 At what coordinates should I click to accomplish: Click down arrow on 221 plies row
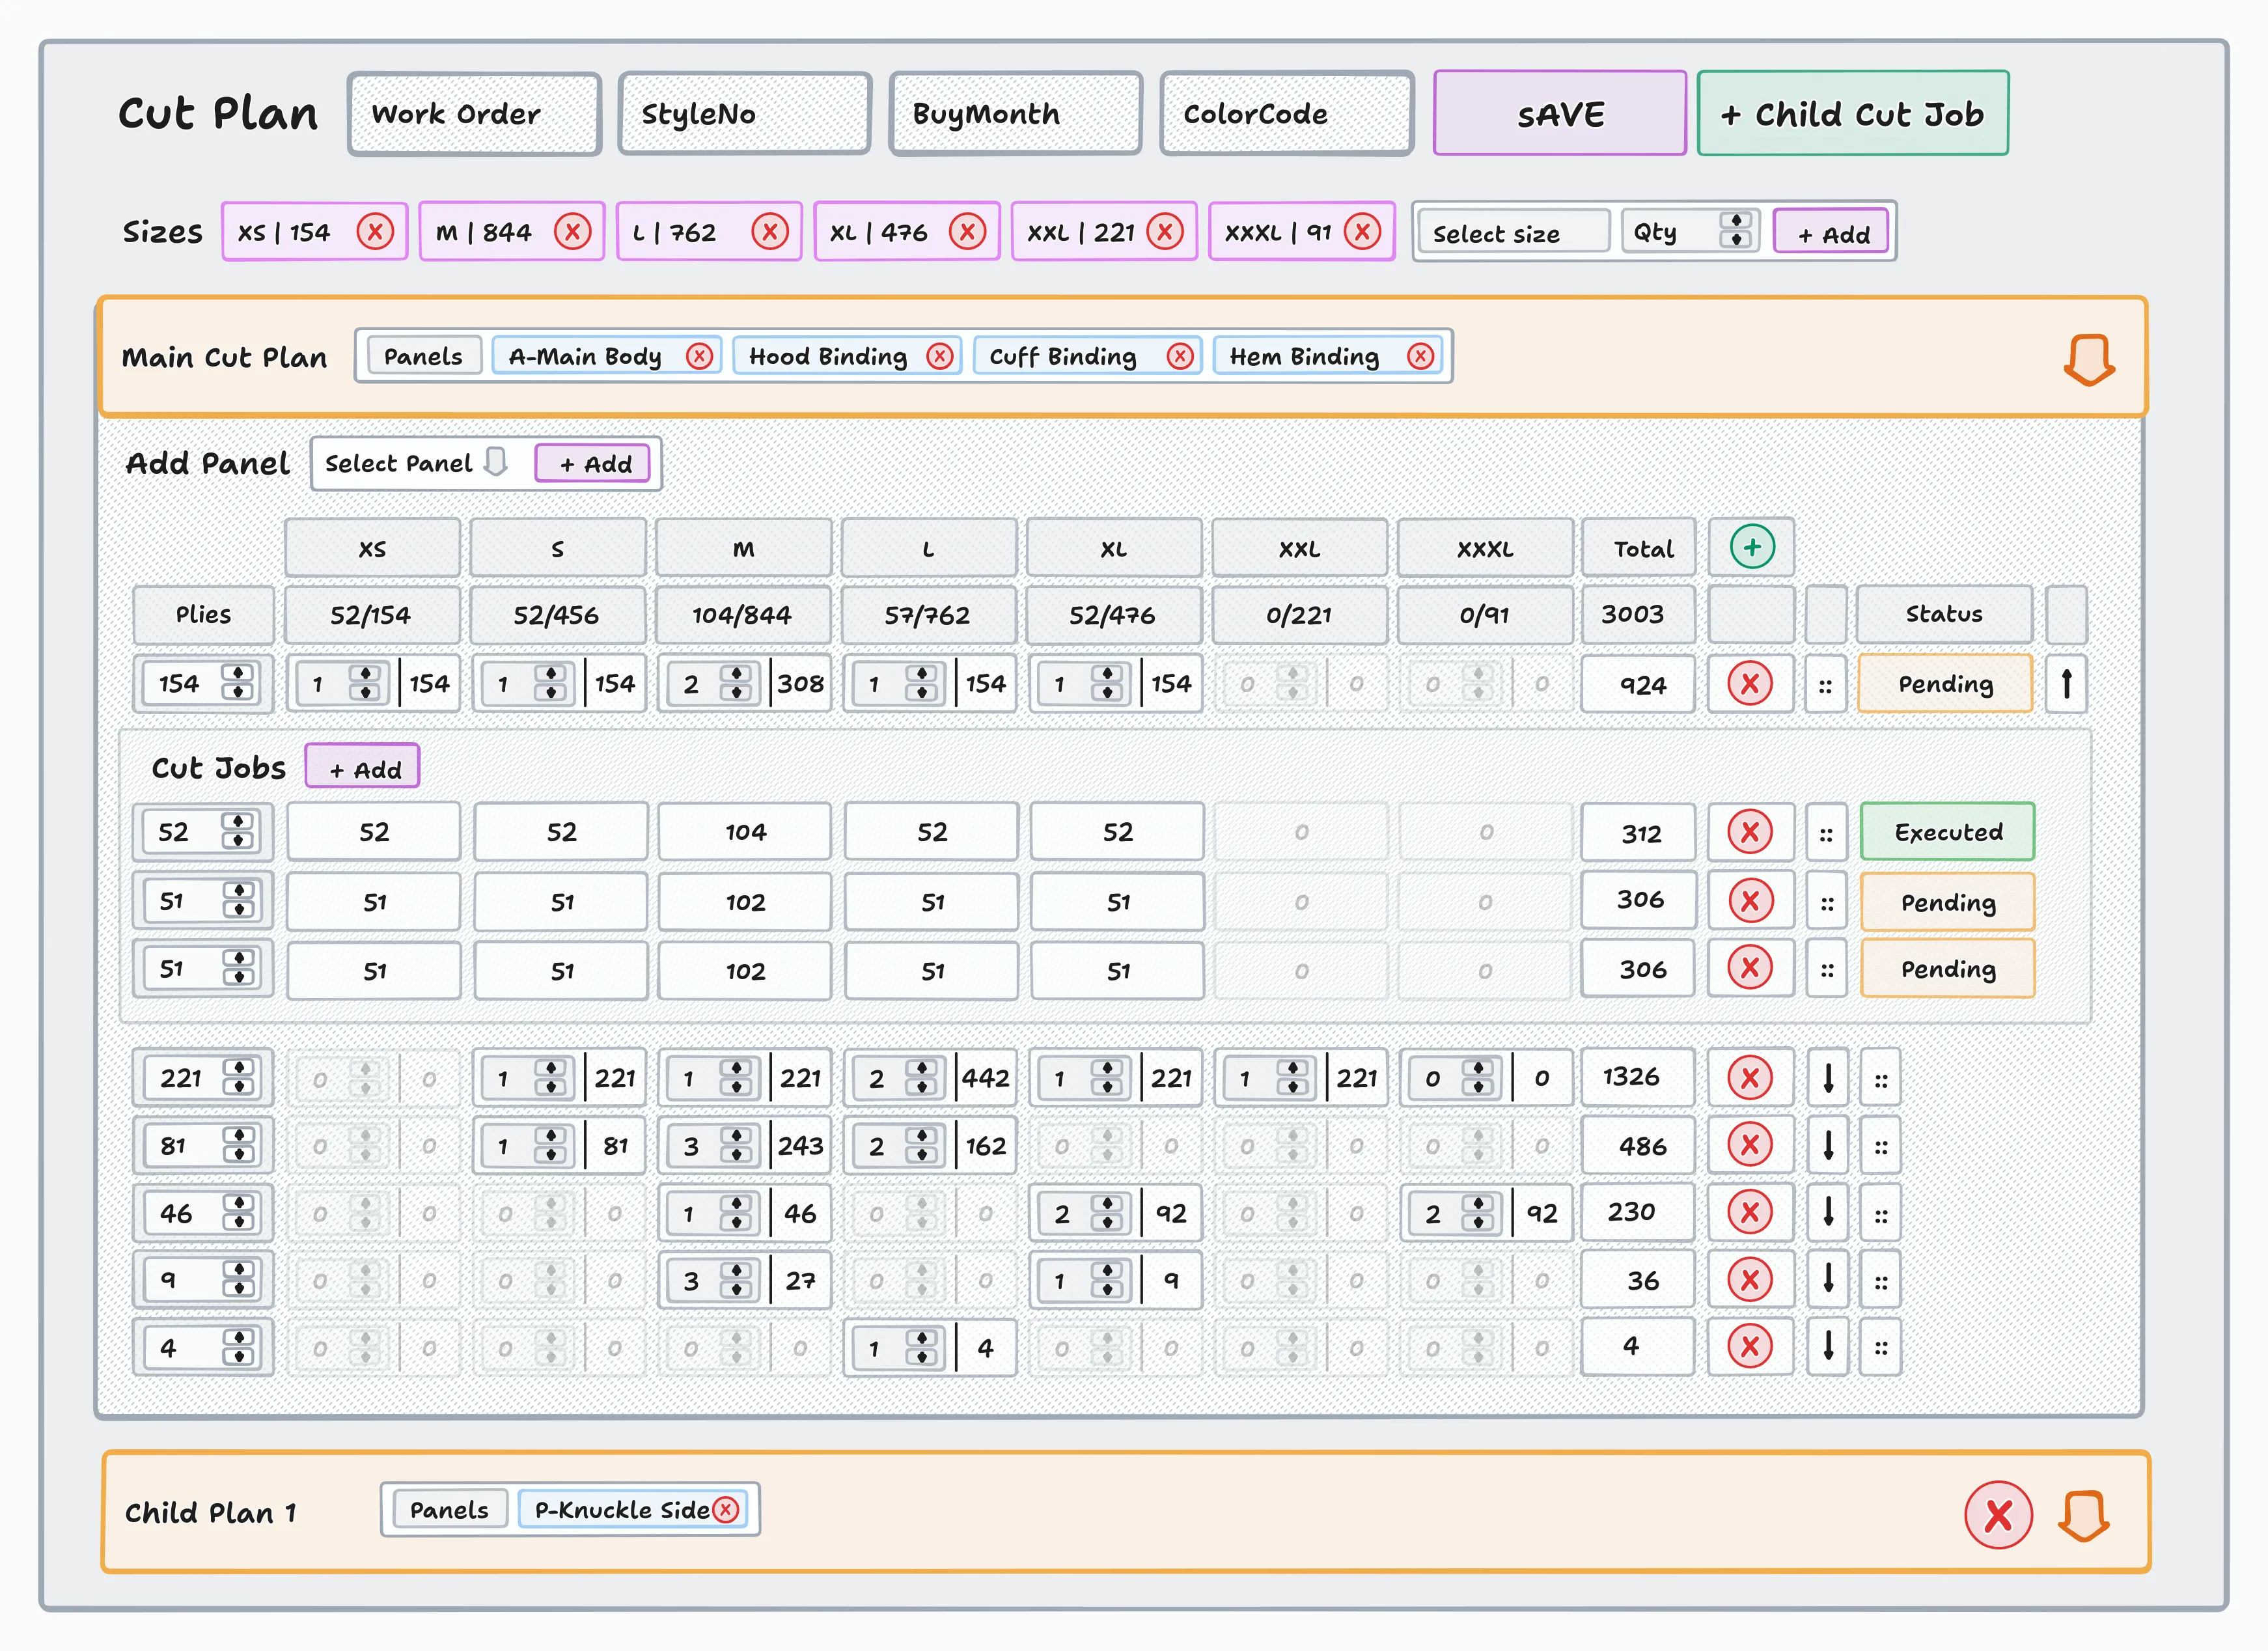click(x=1828, y=1078)
